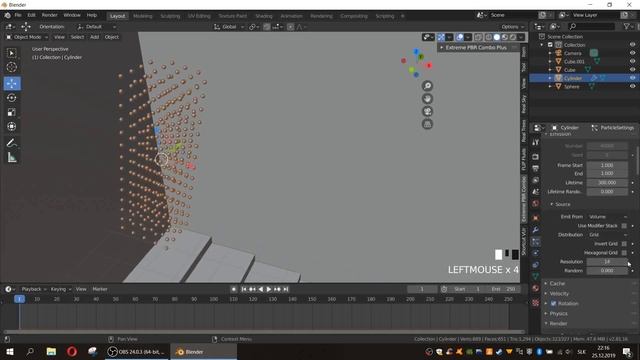Select wireframe viewport shading mode

(489, 37)
